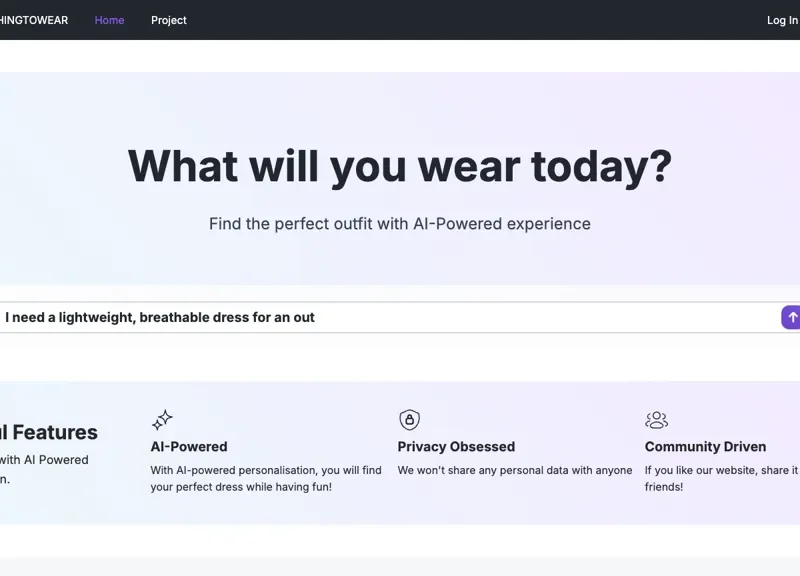Viewport: 800px width, 576px height.
Task: Switch to the Project page
Action: coord(169,20)
